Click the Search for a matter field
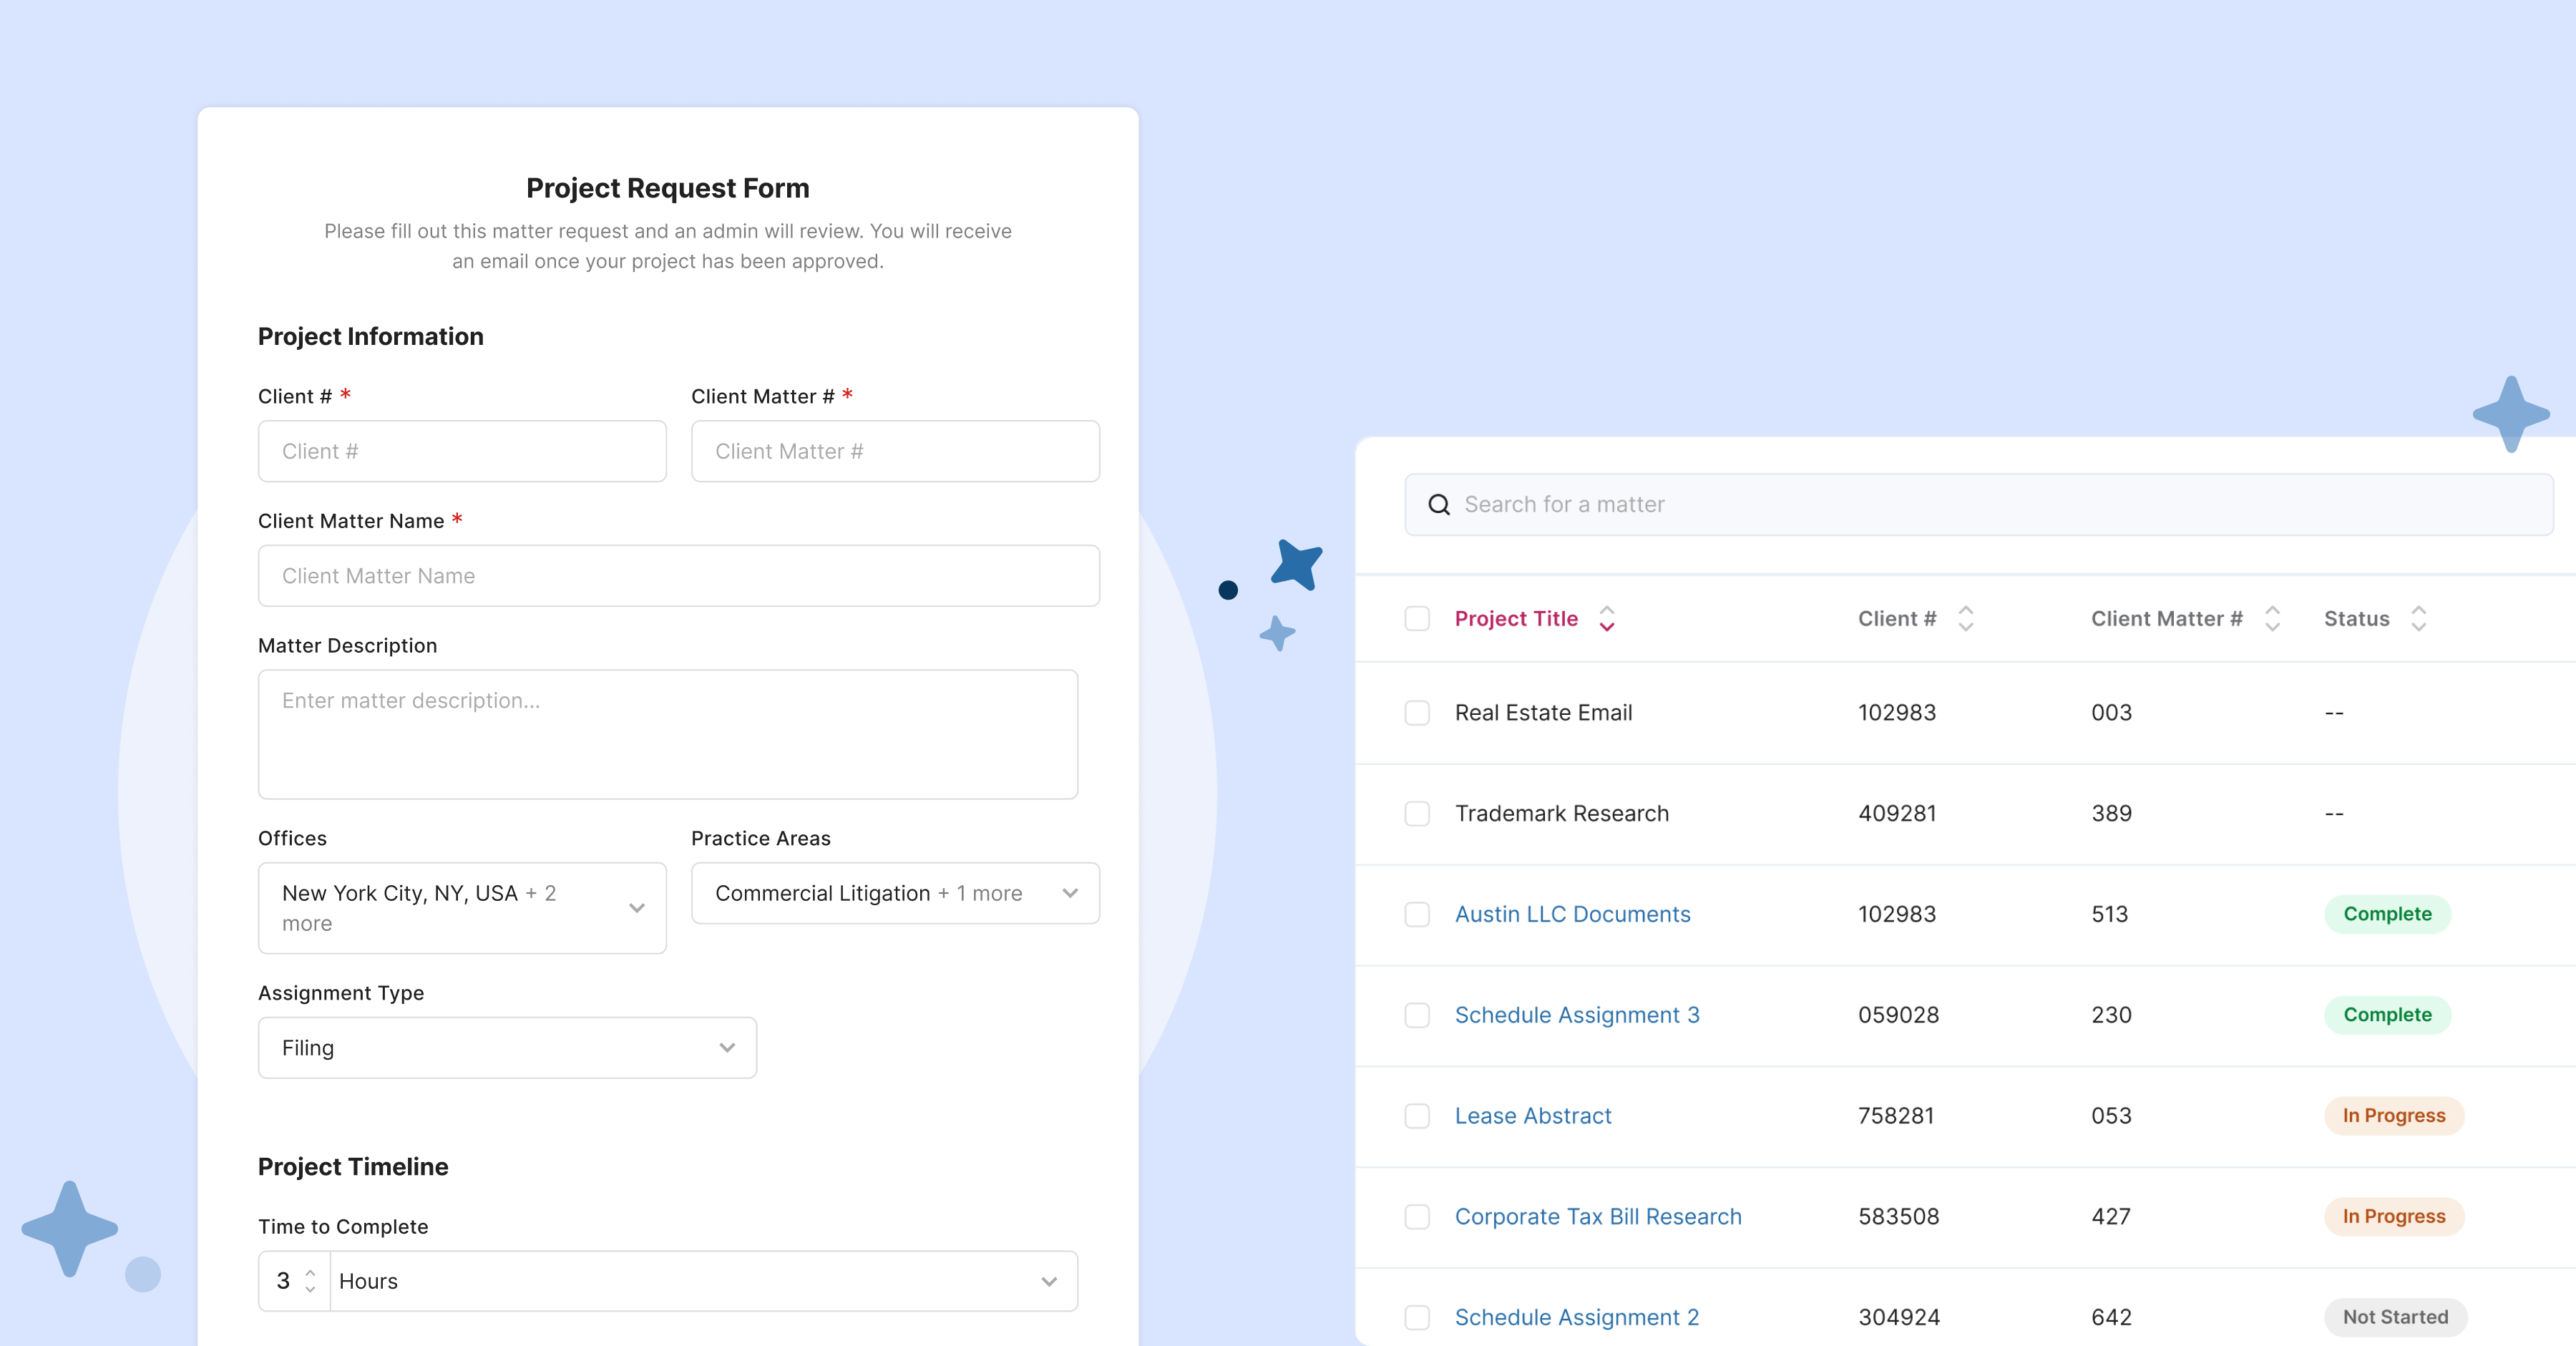This screenshot has width=2576, height=1346. [x=1800, y=504]
